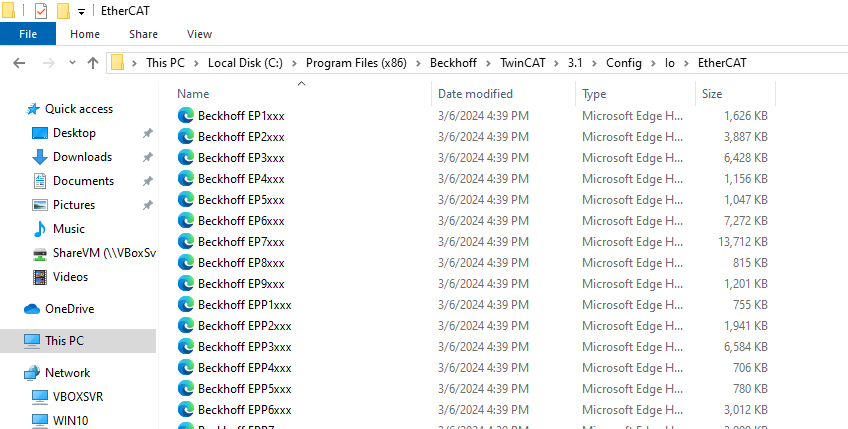
Task: Click the Edge icon beside Beckhoff EP5xxx
Action: pyautogui.click(x=186, y=200)
